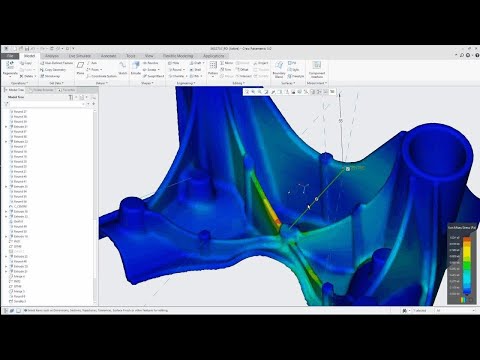Click the Copy Geometry button
This screenshot has width=480, height=360.
tap(53, 70)
